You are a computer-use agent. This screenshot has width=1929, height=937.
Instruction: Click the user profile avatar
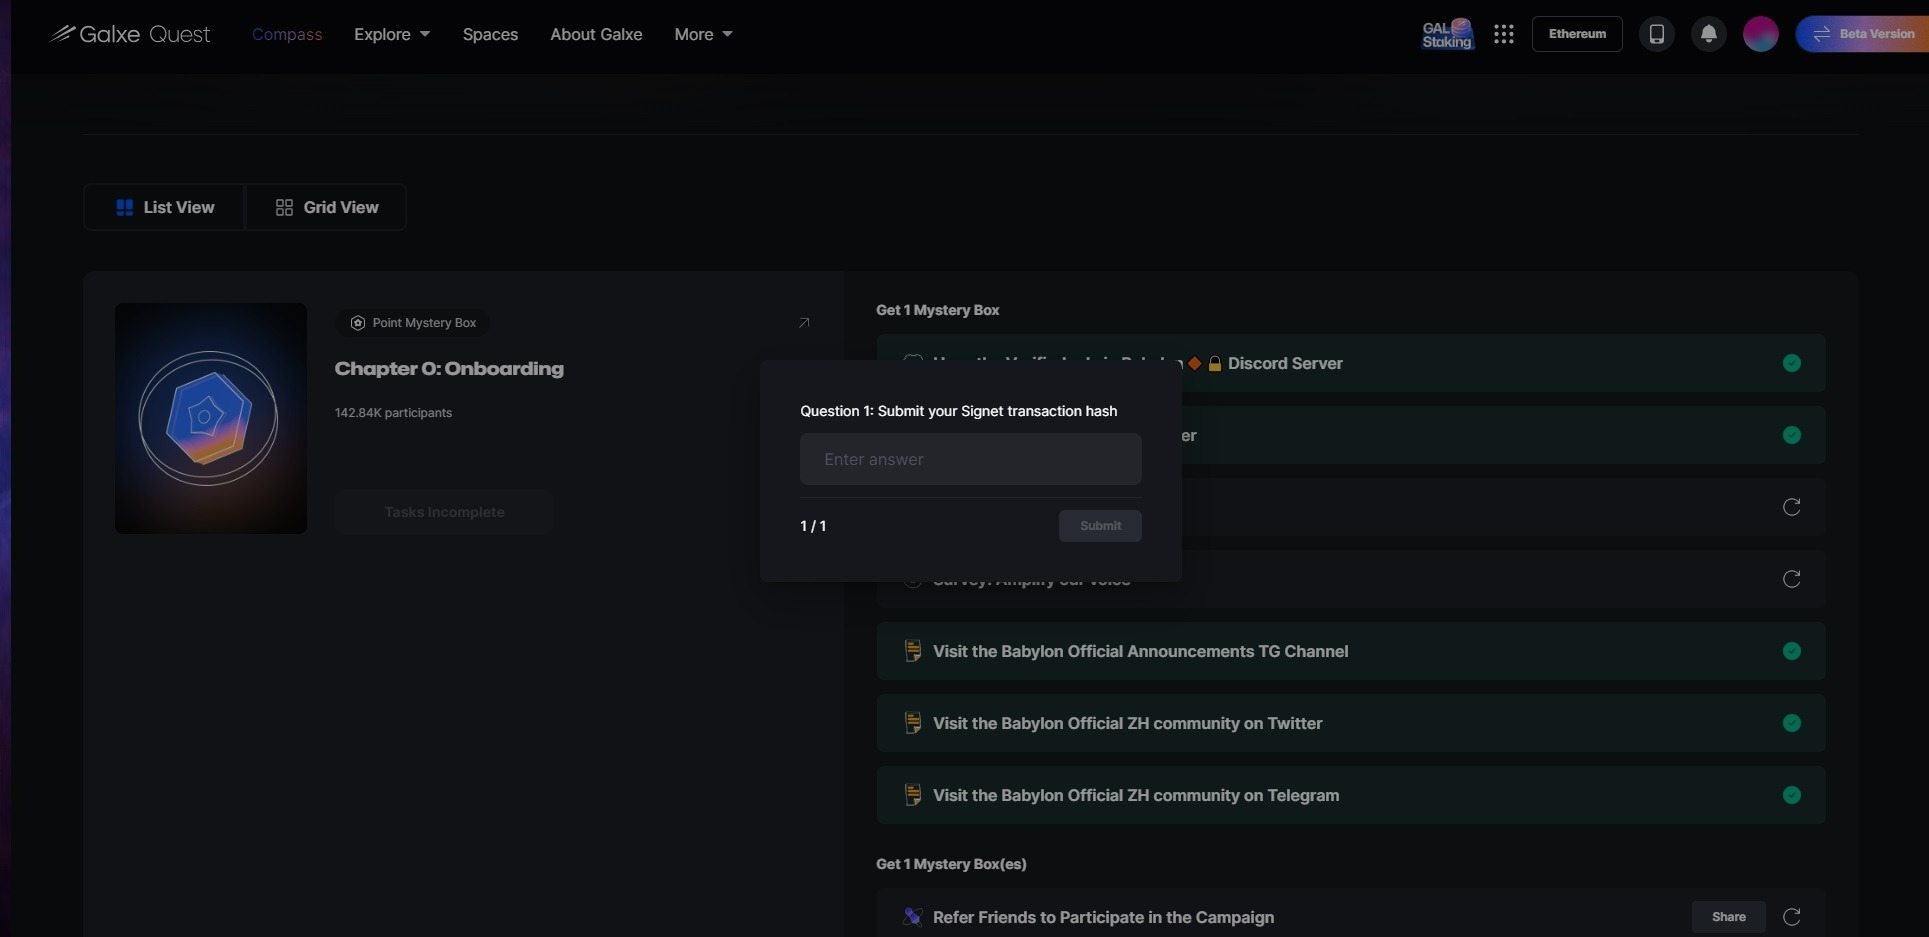click(1760, 34)
